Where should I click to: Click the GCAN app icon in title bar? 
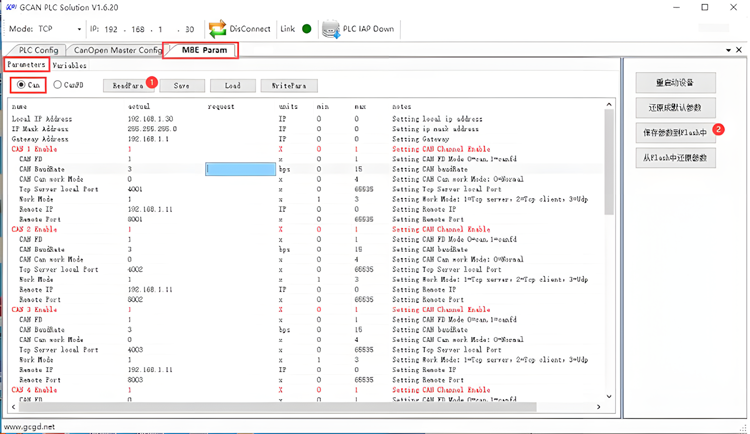tap(10, 8)
